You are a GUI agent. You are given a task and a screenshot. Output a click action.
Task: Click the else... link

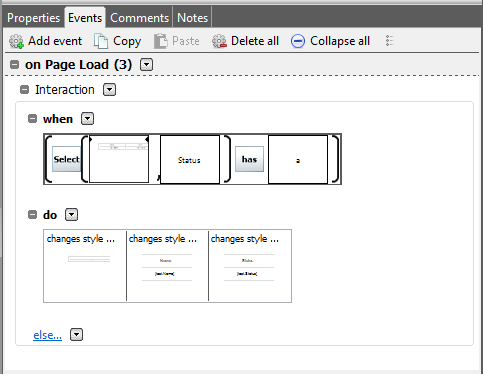pos(47,335)
